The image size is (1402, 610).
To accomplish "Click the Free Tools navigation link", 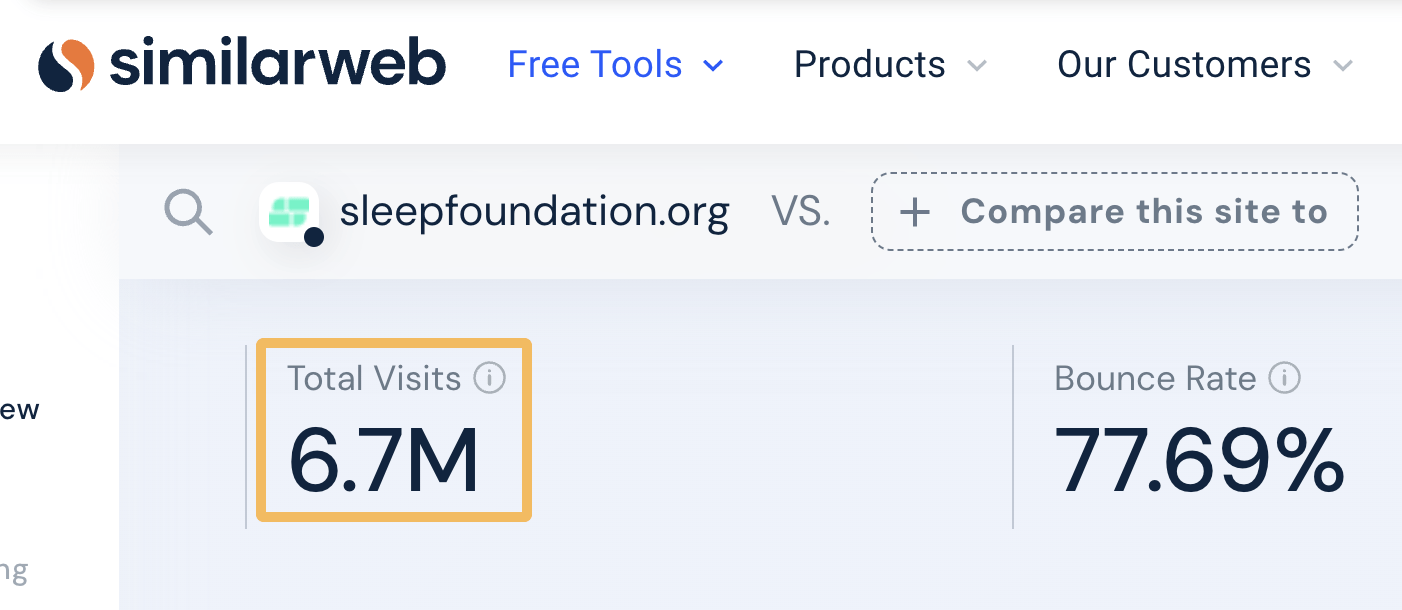I will (x=594, y=64).
